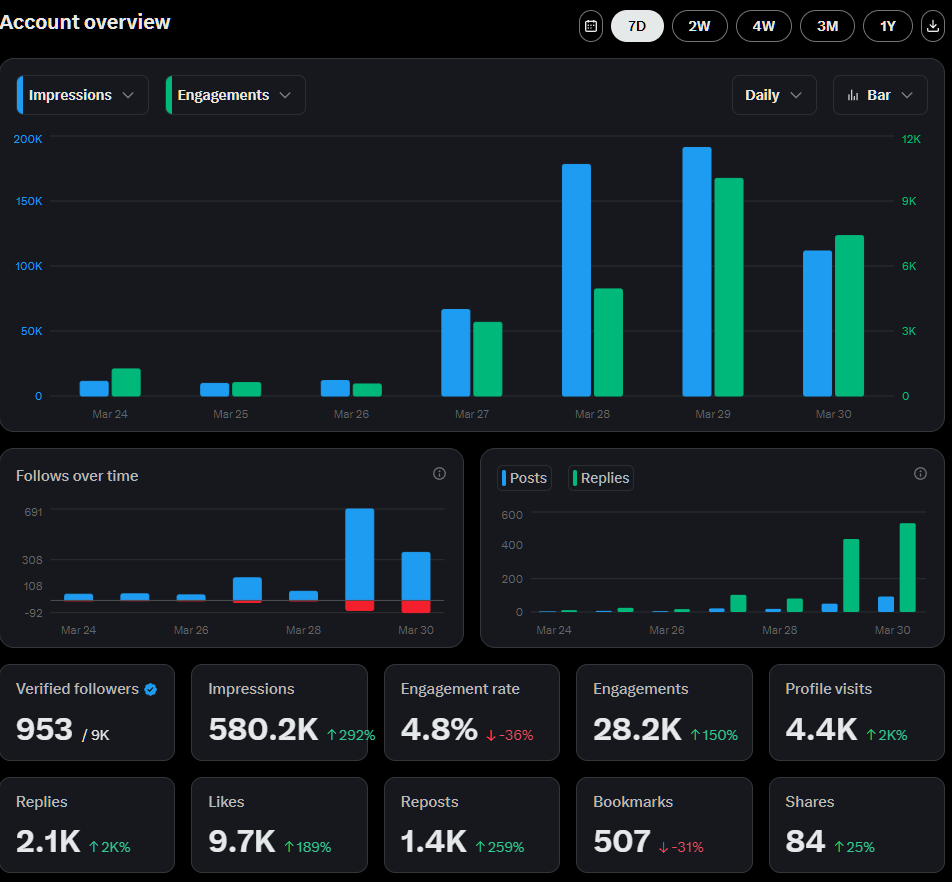Open the calendar date picker icon

tap(591, 26)
